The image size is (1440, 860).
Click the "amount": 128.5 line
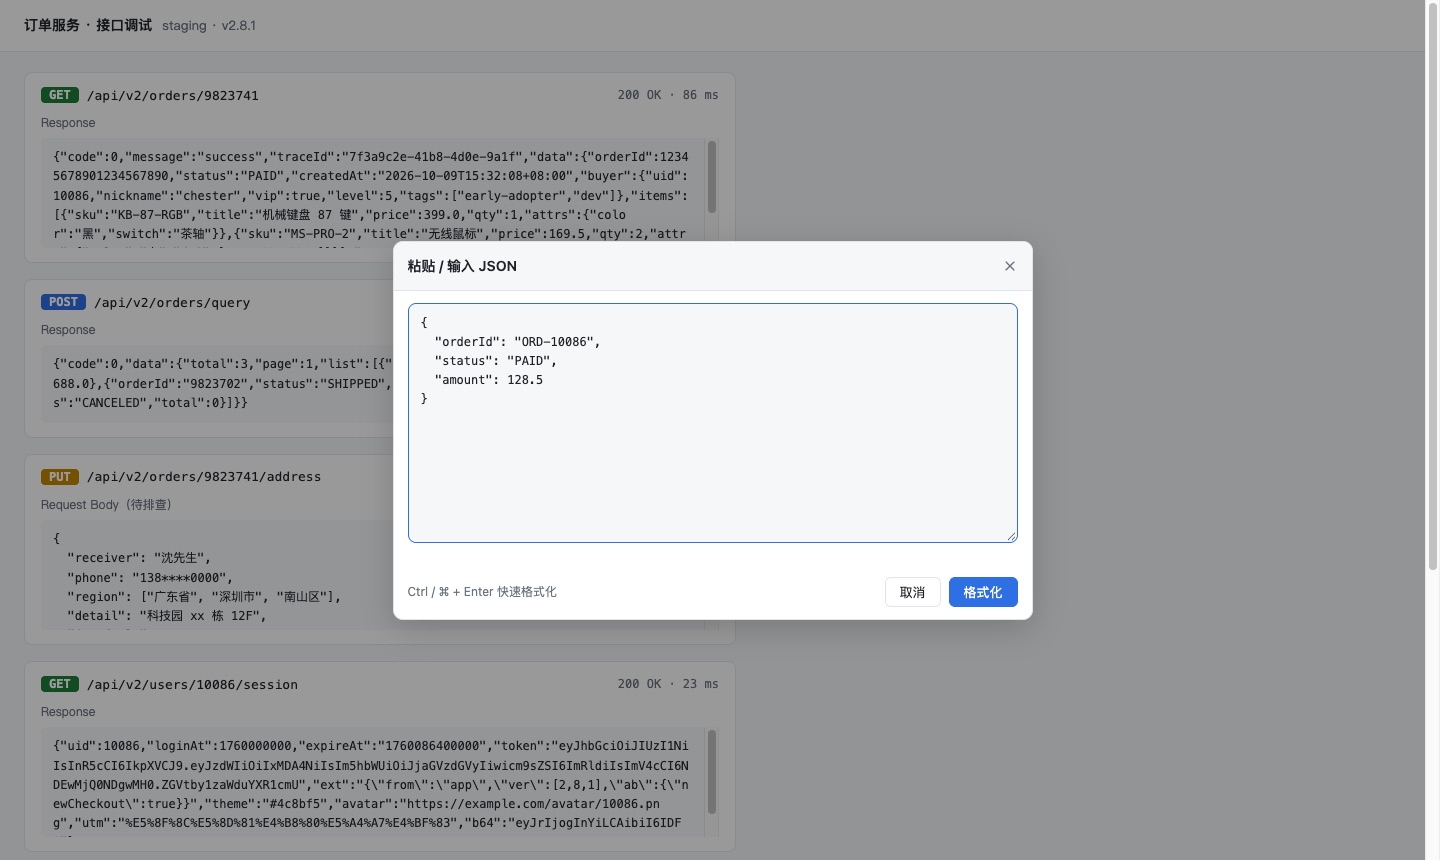(x=489, y=380)
